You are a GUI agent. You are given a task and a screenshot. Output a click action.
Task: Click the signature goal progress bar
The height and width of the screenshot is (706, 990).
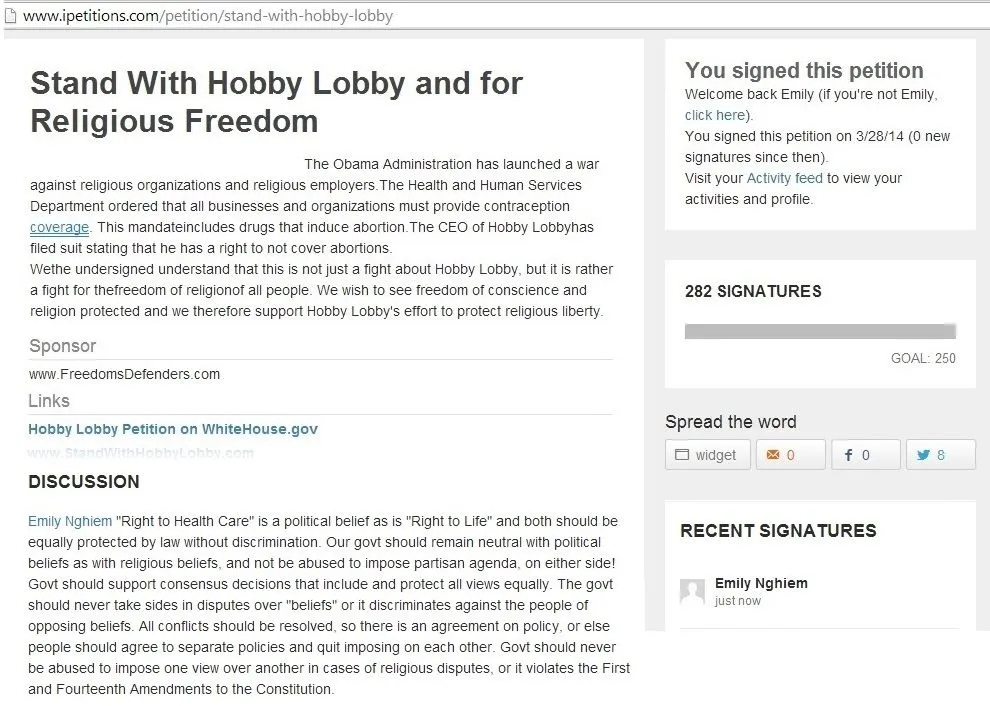click(x=820, y=331)
